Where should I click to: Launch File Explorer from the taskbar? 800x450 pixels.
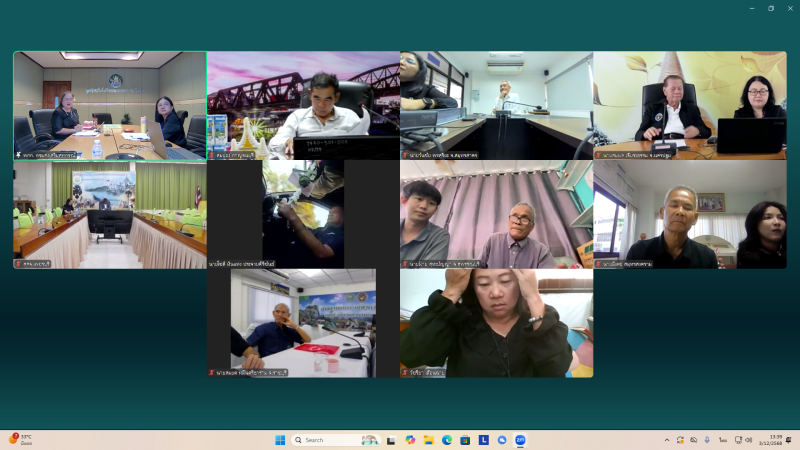point(428,440)
